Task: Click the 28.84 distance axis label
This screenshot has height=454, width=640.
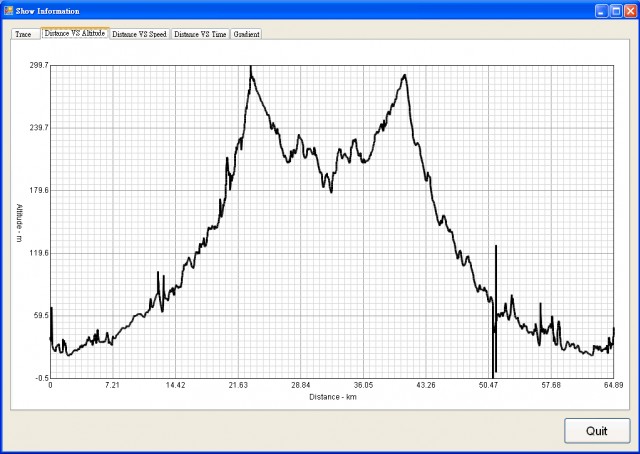Action: pos(300,385)
